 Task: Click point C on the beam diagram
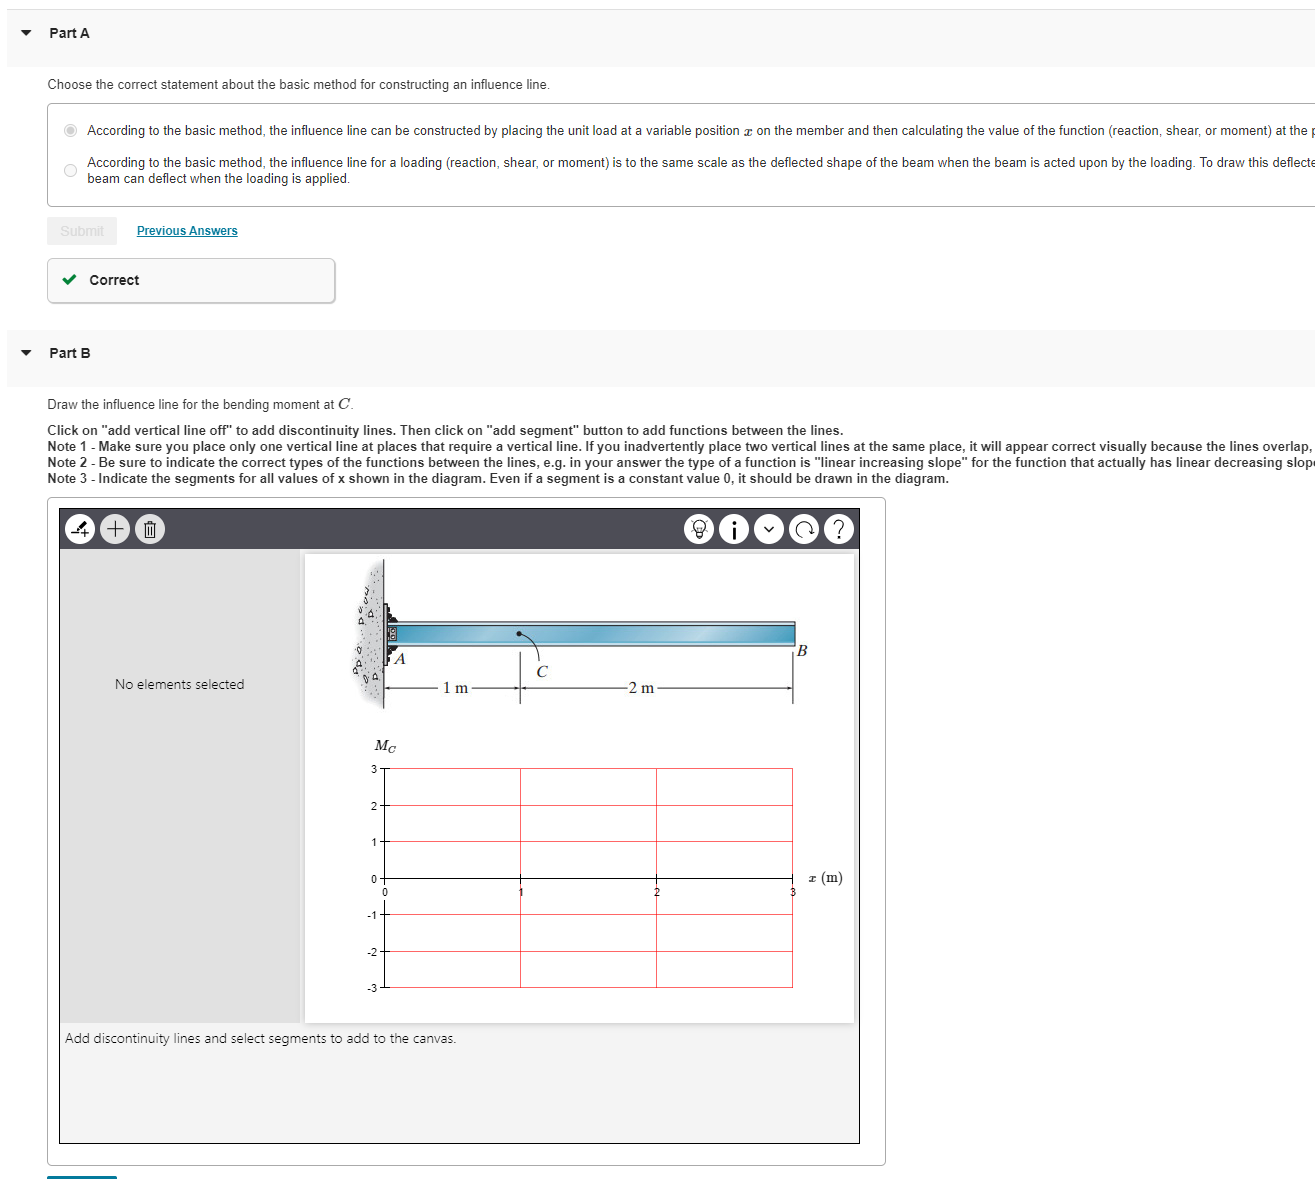[x=518, y=633]
